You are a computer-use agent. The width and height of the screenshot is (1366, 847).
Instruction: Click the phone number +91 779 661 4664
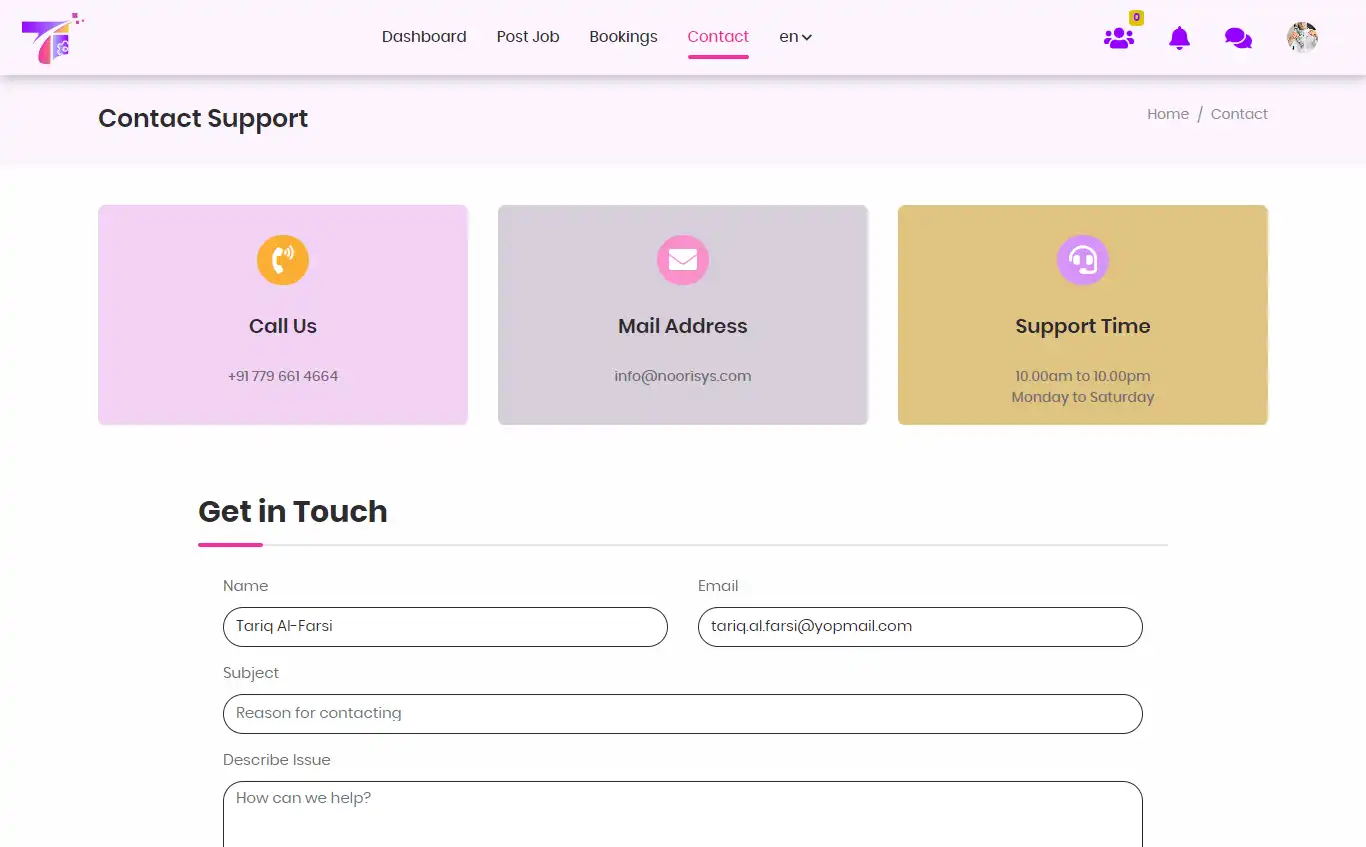click(x=282, y=376)
